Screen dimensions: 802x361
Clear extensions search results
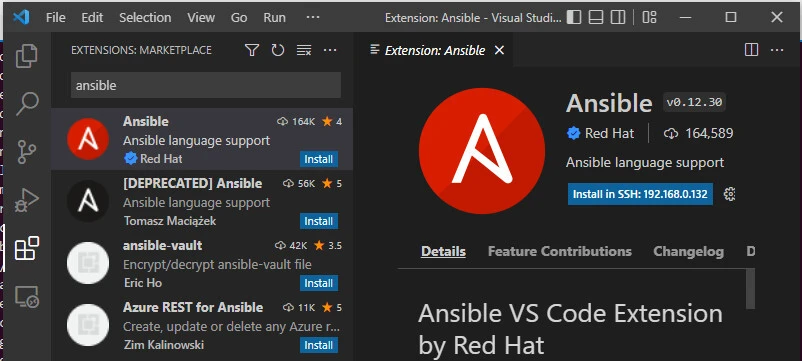click(304, 50)
